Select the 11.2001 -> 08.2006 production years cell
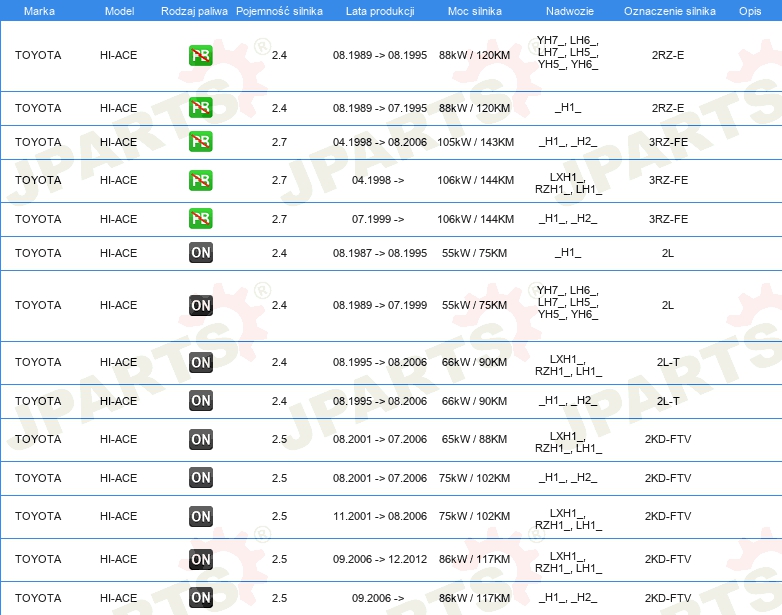This screenshot has height=615, width=782. tap(380, 516)
